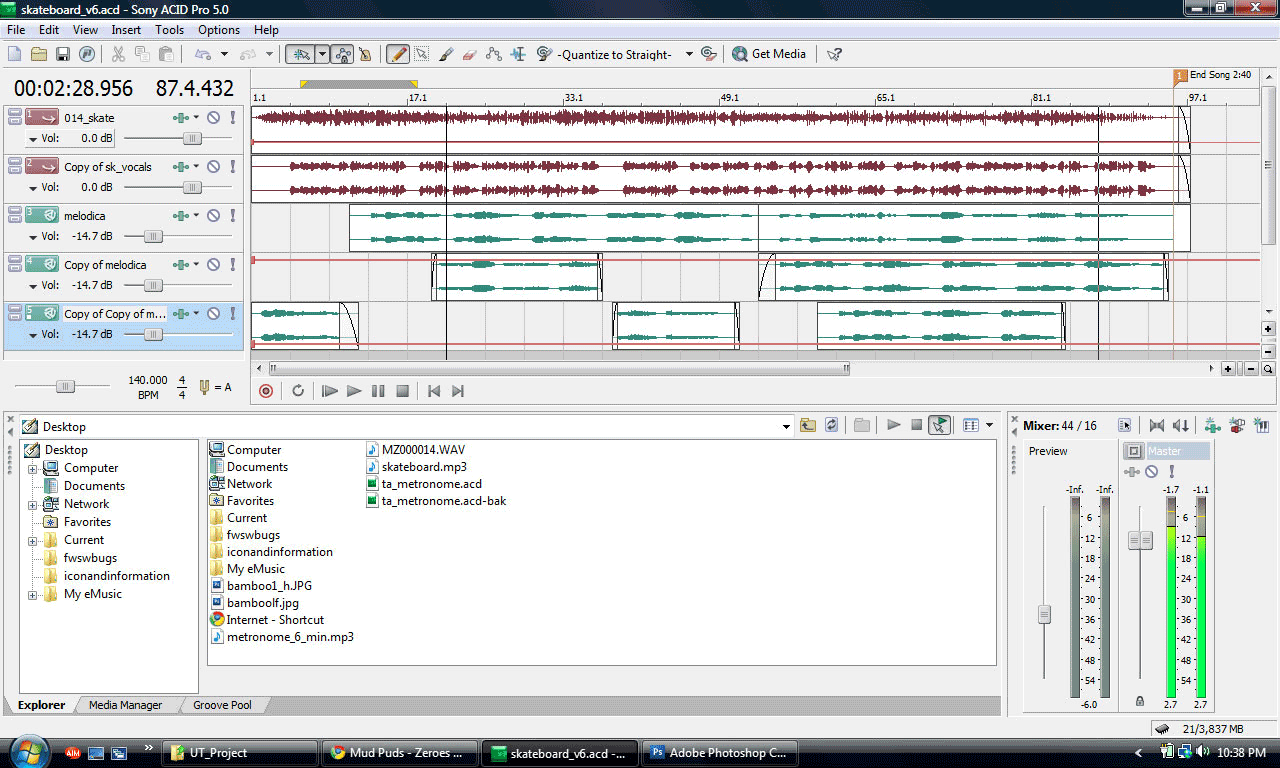Save the project with the floppy disk icon
The image size is (1280, 768).
(62, 54)
